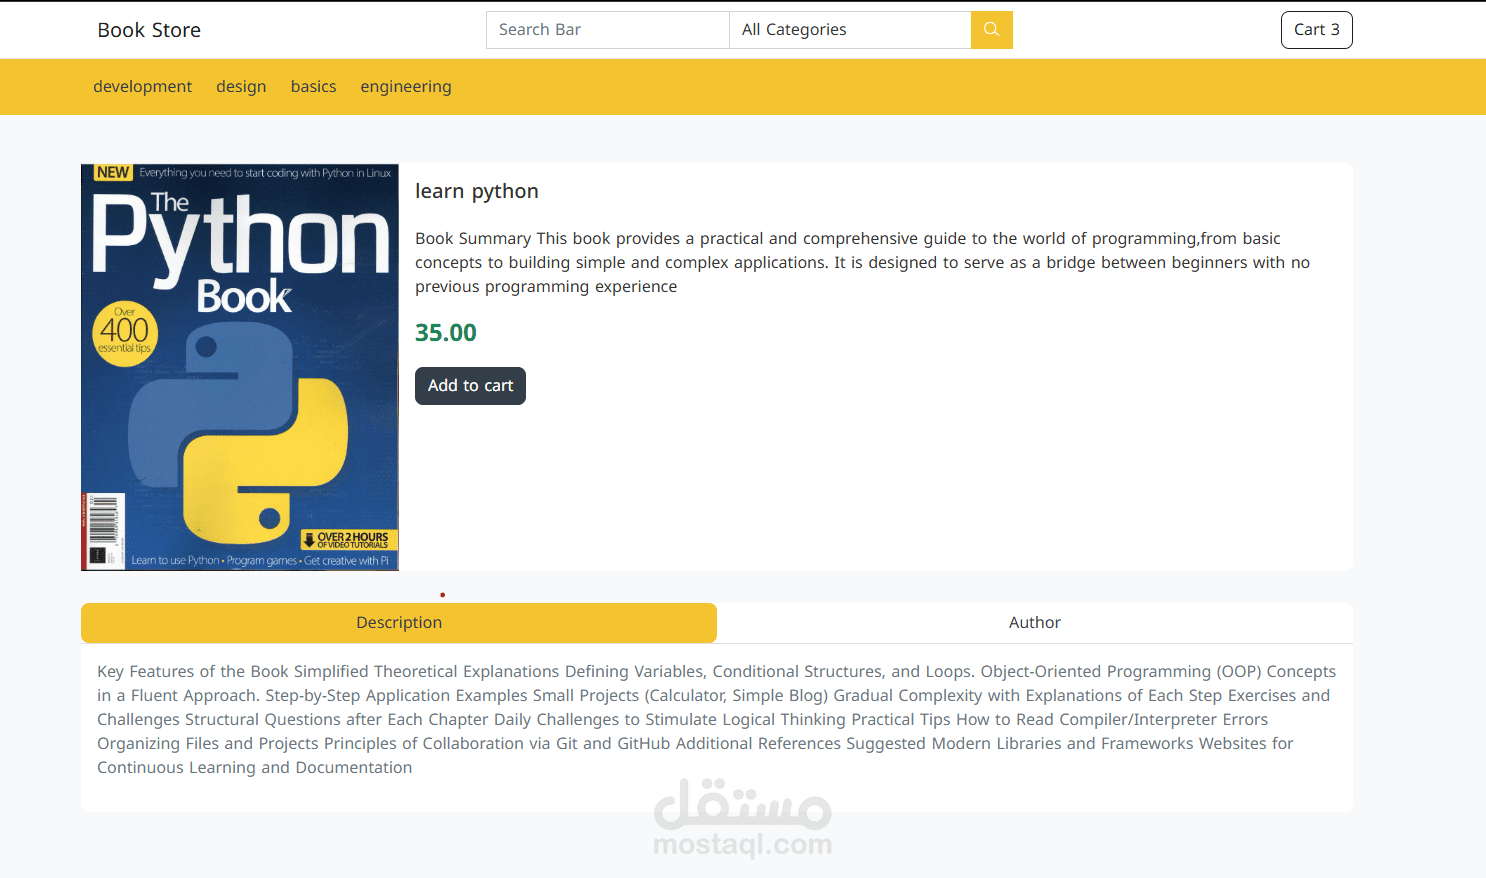1486x878 pixels.
Task: Switch to the Description tab
Action: [x=399, y=623]
